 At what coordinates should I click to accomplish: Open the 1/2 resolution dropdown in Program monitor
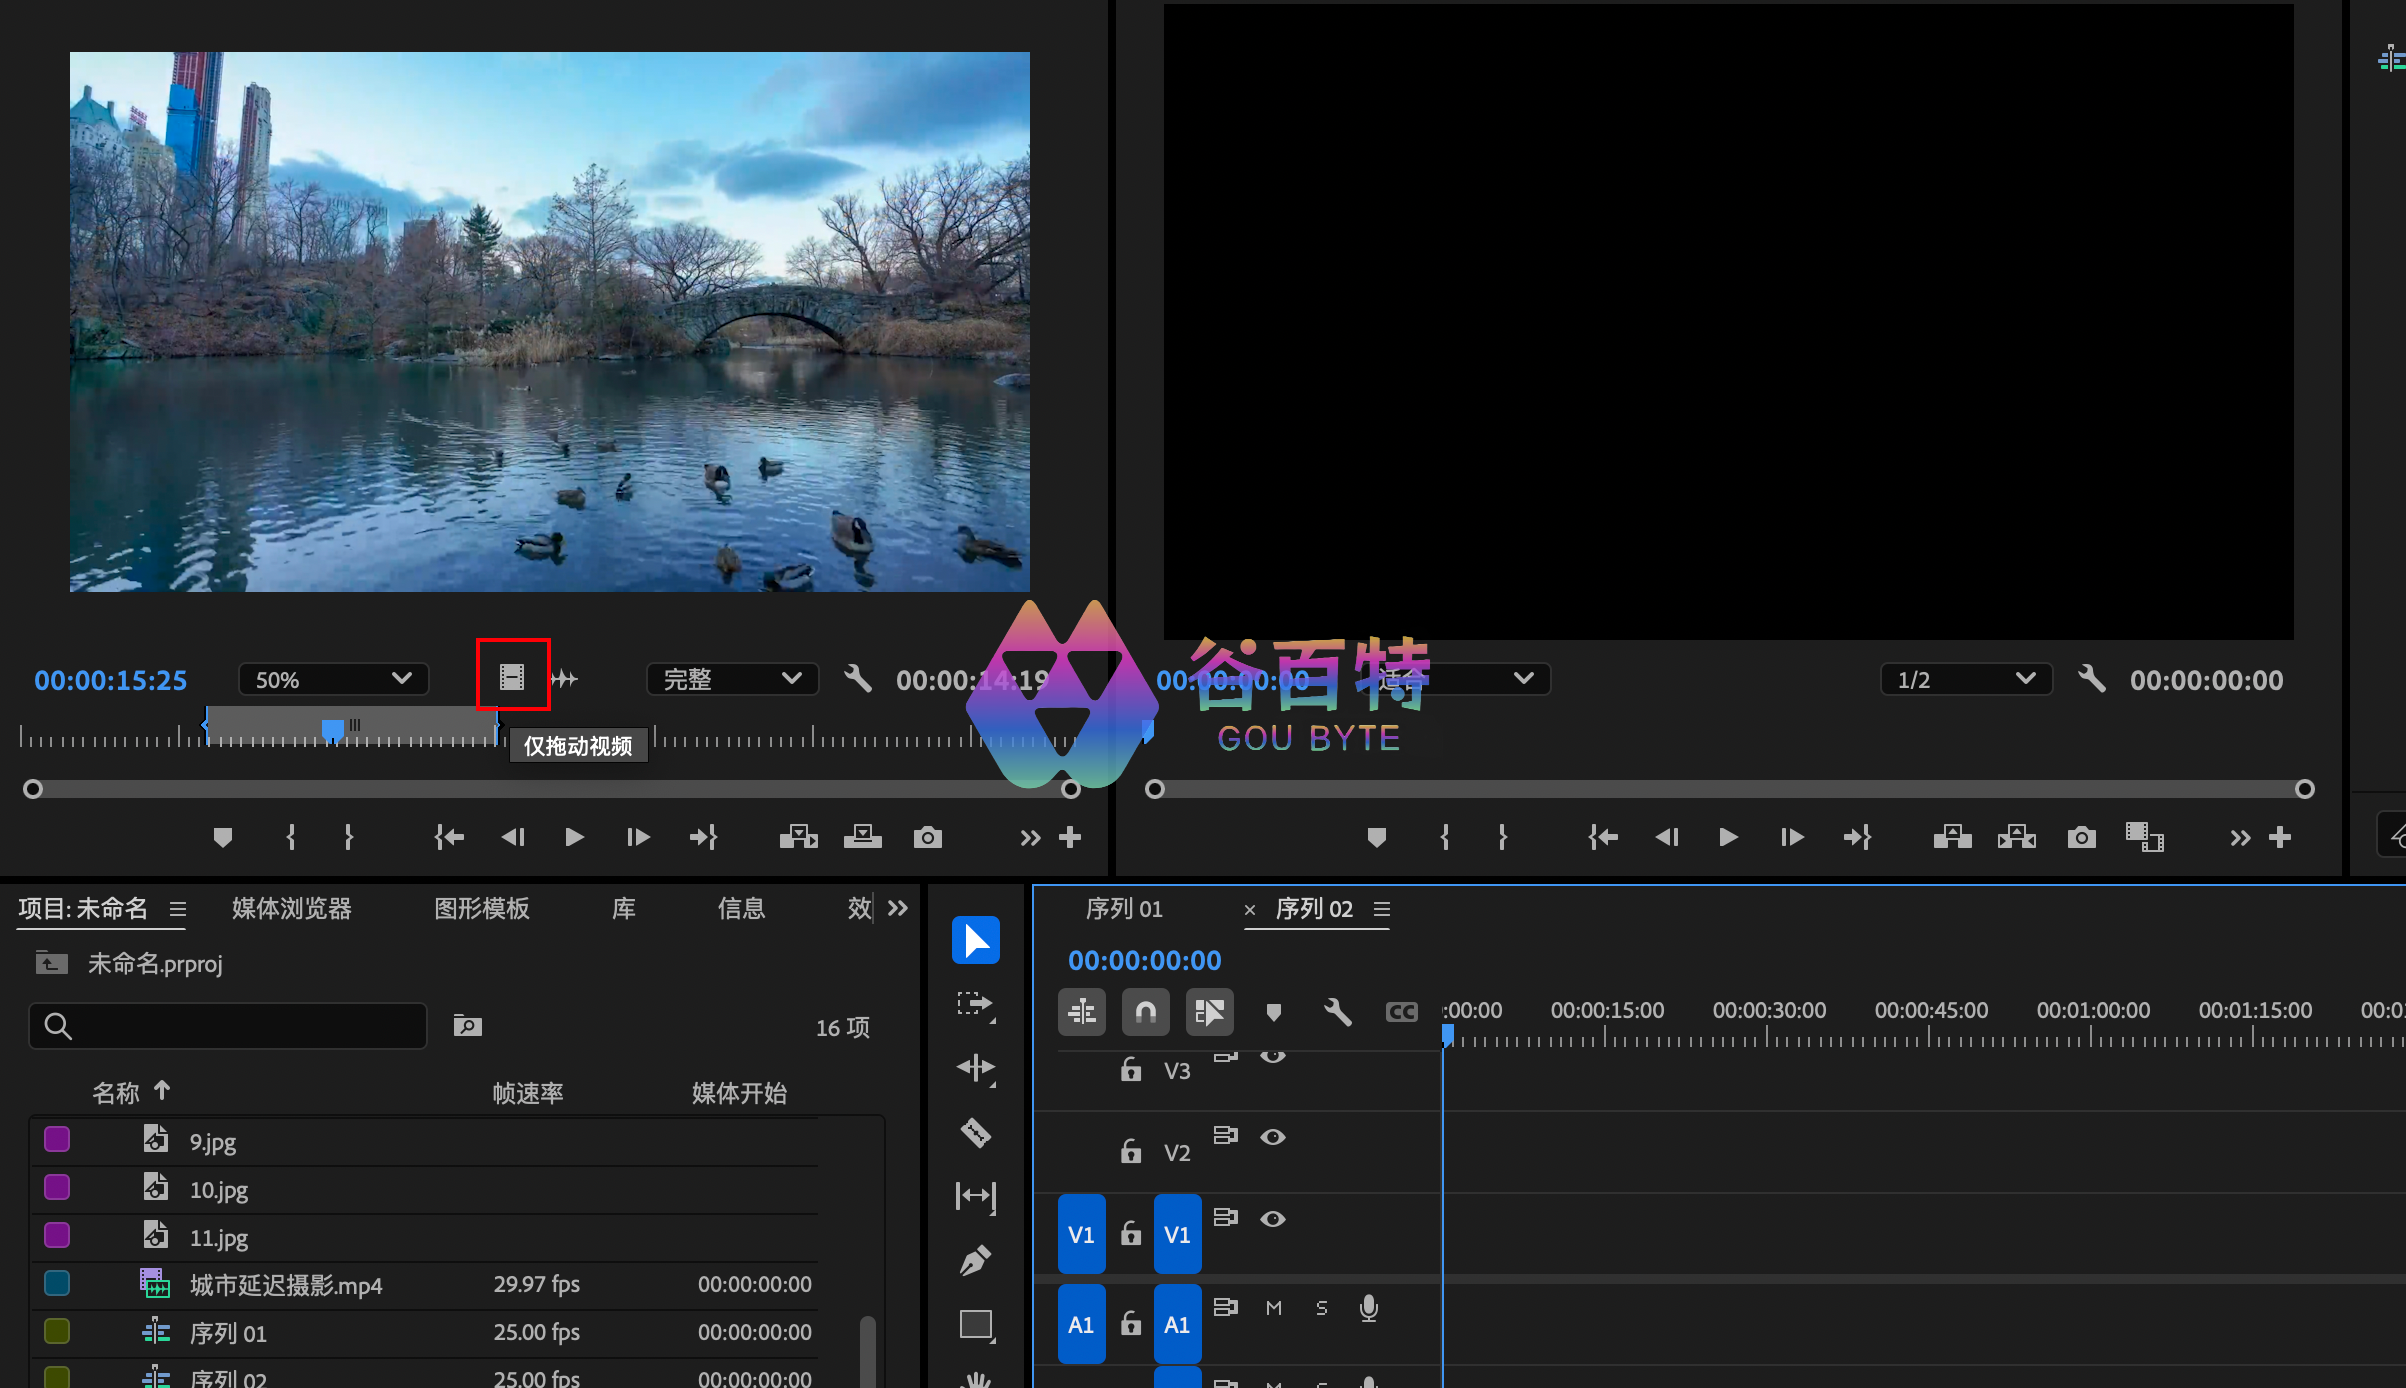[x=1965, y=679]
